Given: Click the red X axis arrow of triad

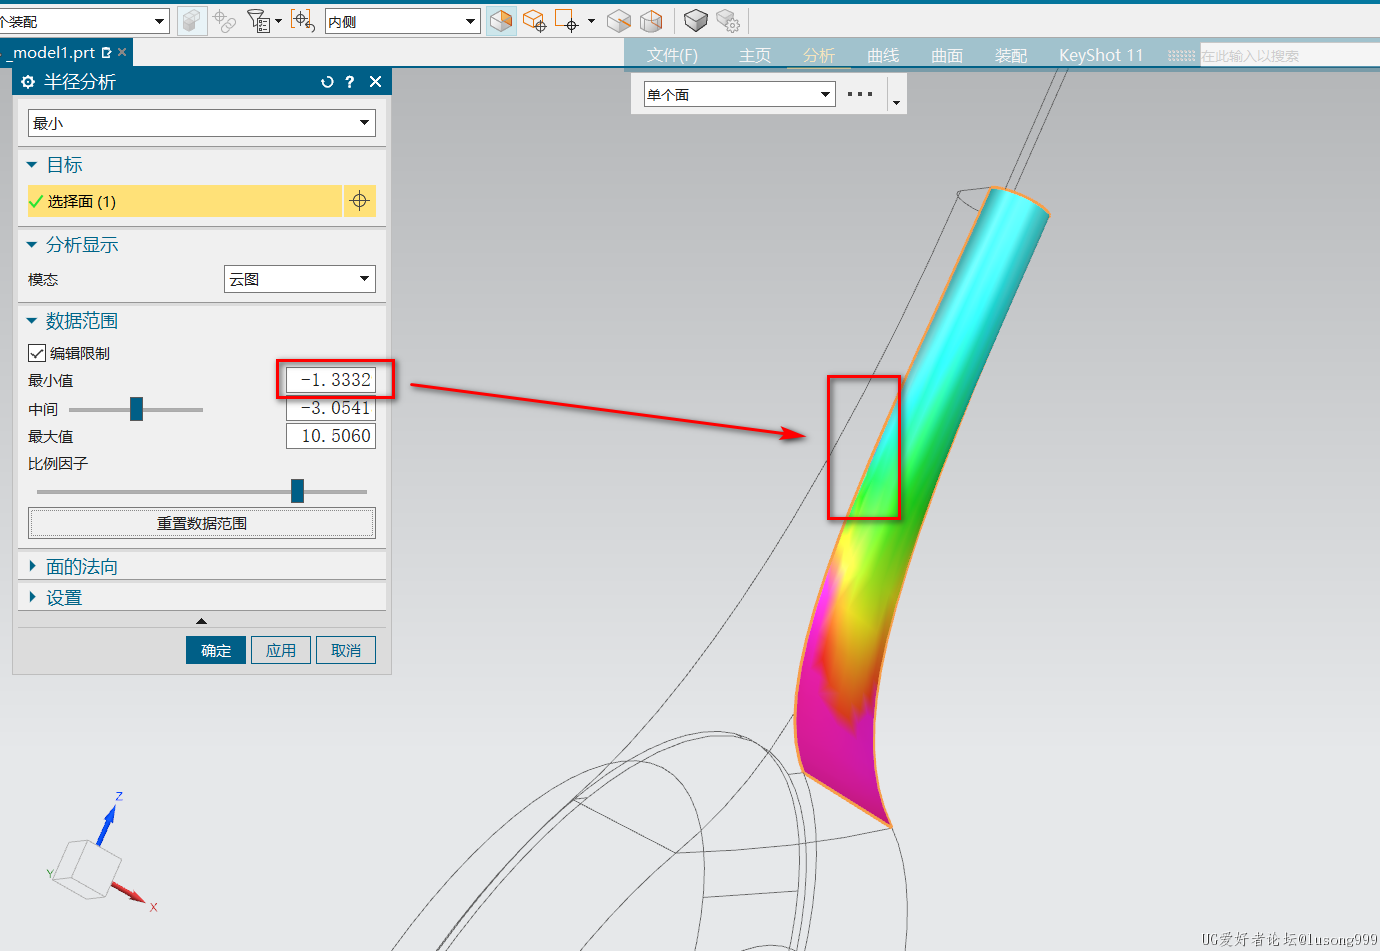Looking at the screenshot, I should point(131,894).
